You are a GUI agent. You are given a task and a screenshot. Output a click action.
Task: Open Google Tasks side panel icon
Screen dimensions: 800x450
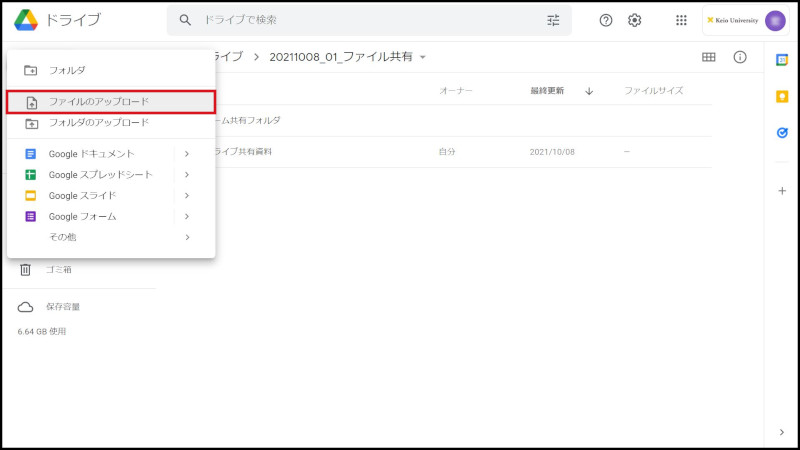point(782,132)
